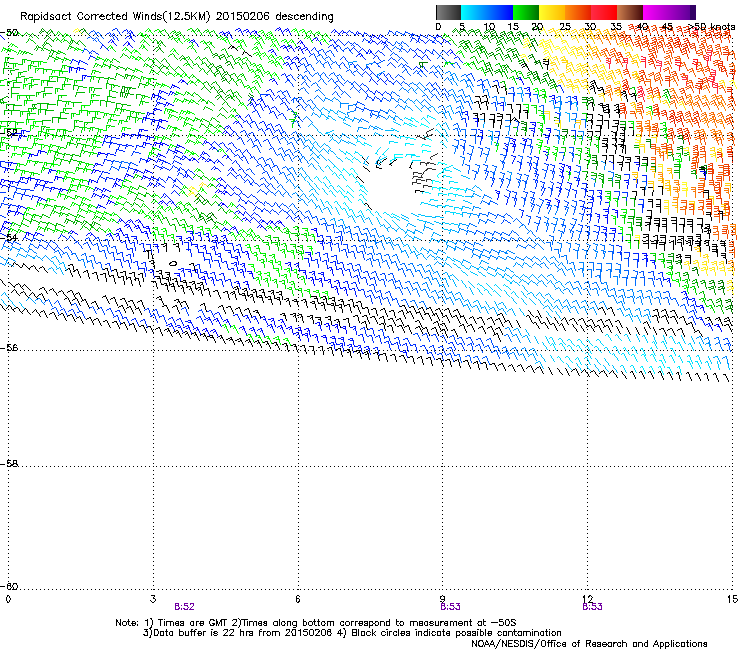Click the cyan segment of the wind legend
This screenshot has height=650, width=740.
474,12
